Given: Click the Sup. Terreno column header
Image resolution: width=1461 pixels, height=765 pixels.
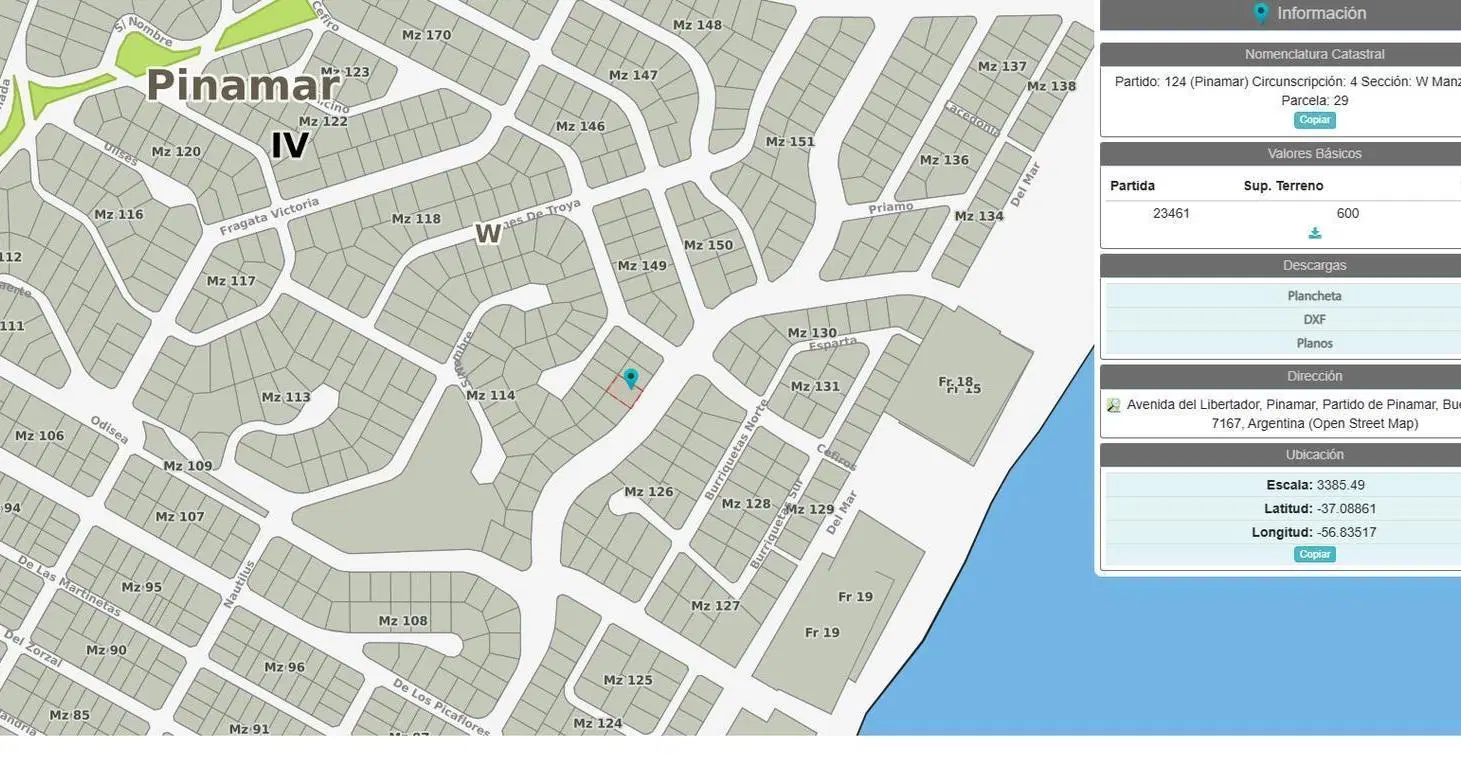Looking at the screenshot, I should (1283, 186).
